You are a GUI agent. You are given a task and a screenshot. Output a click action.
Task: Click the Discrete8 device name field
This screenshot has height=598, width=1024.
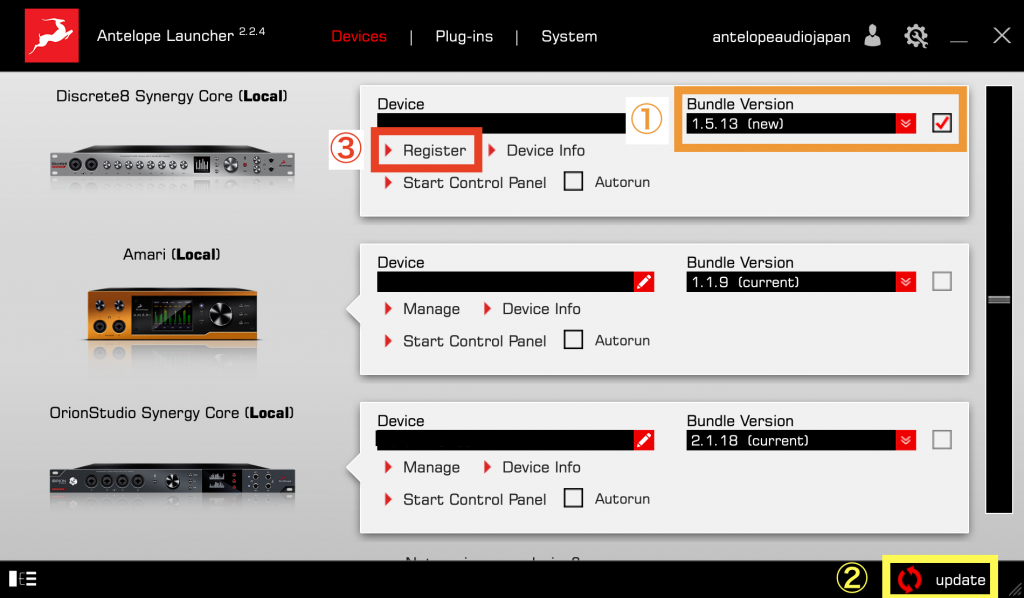click(501, 123)
